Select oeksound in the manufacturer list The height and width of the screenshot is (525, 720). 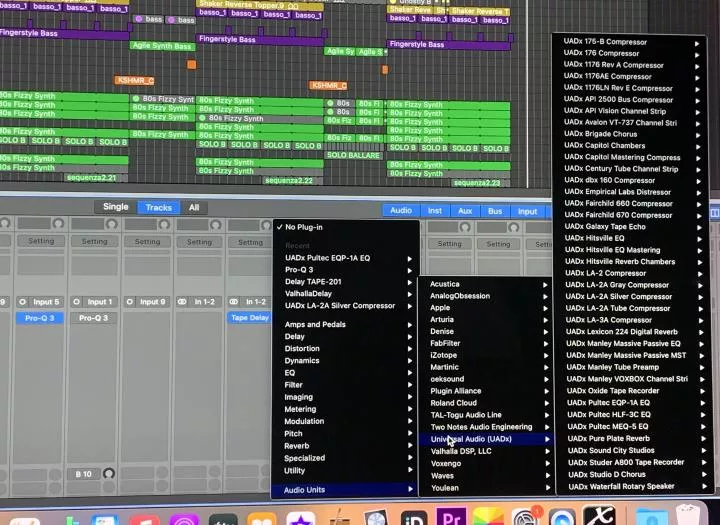point(447,379)
